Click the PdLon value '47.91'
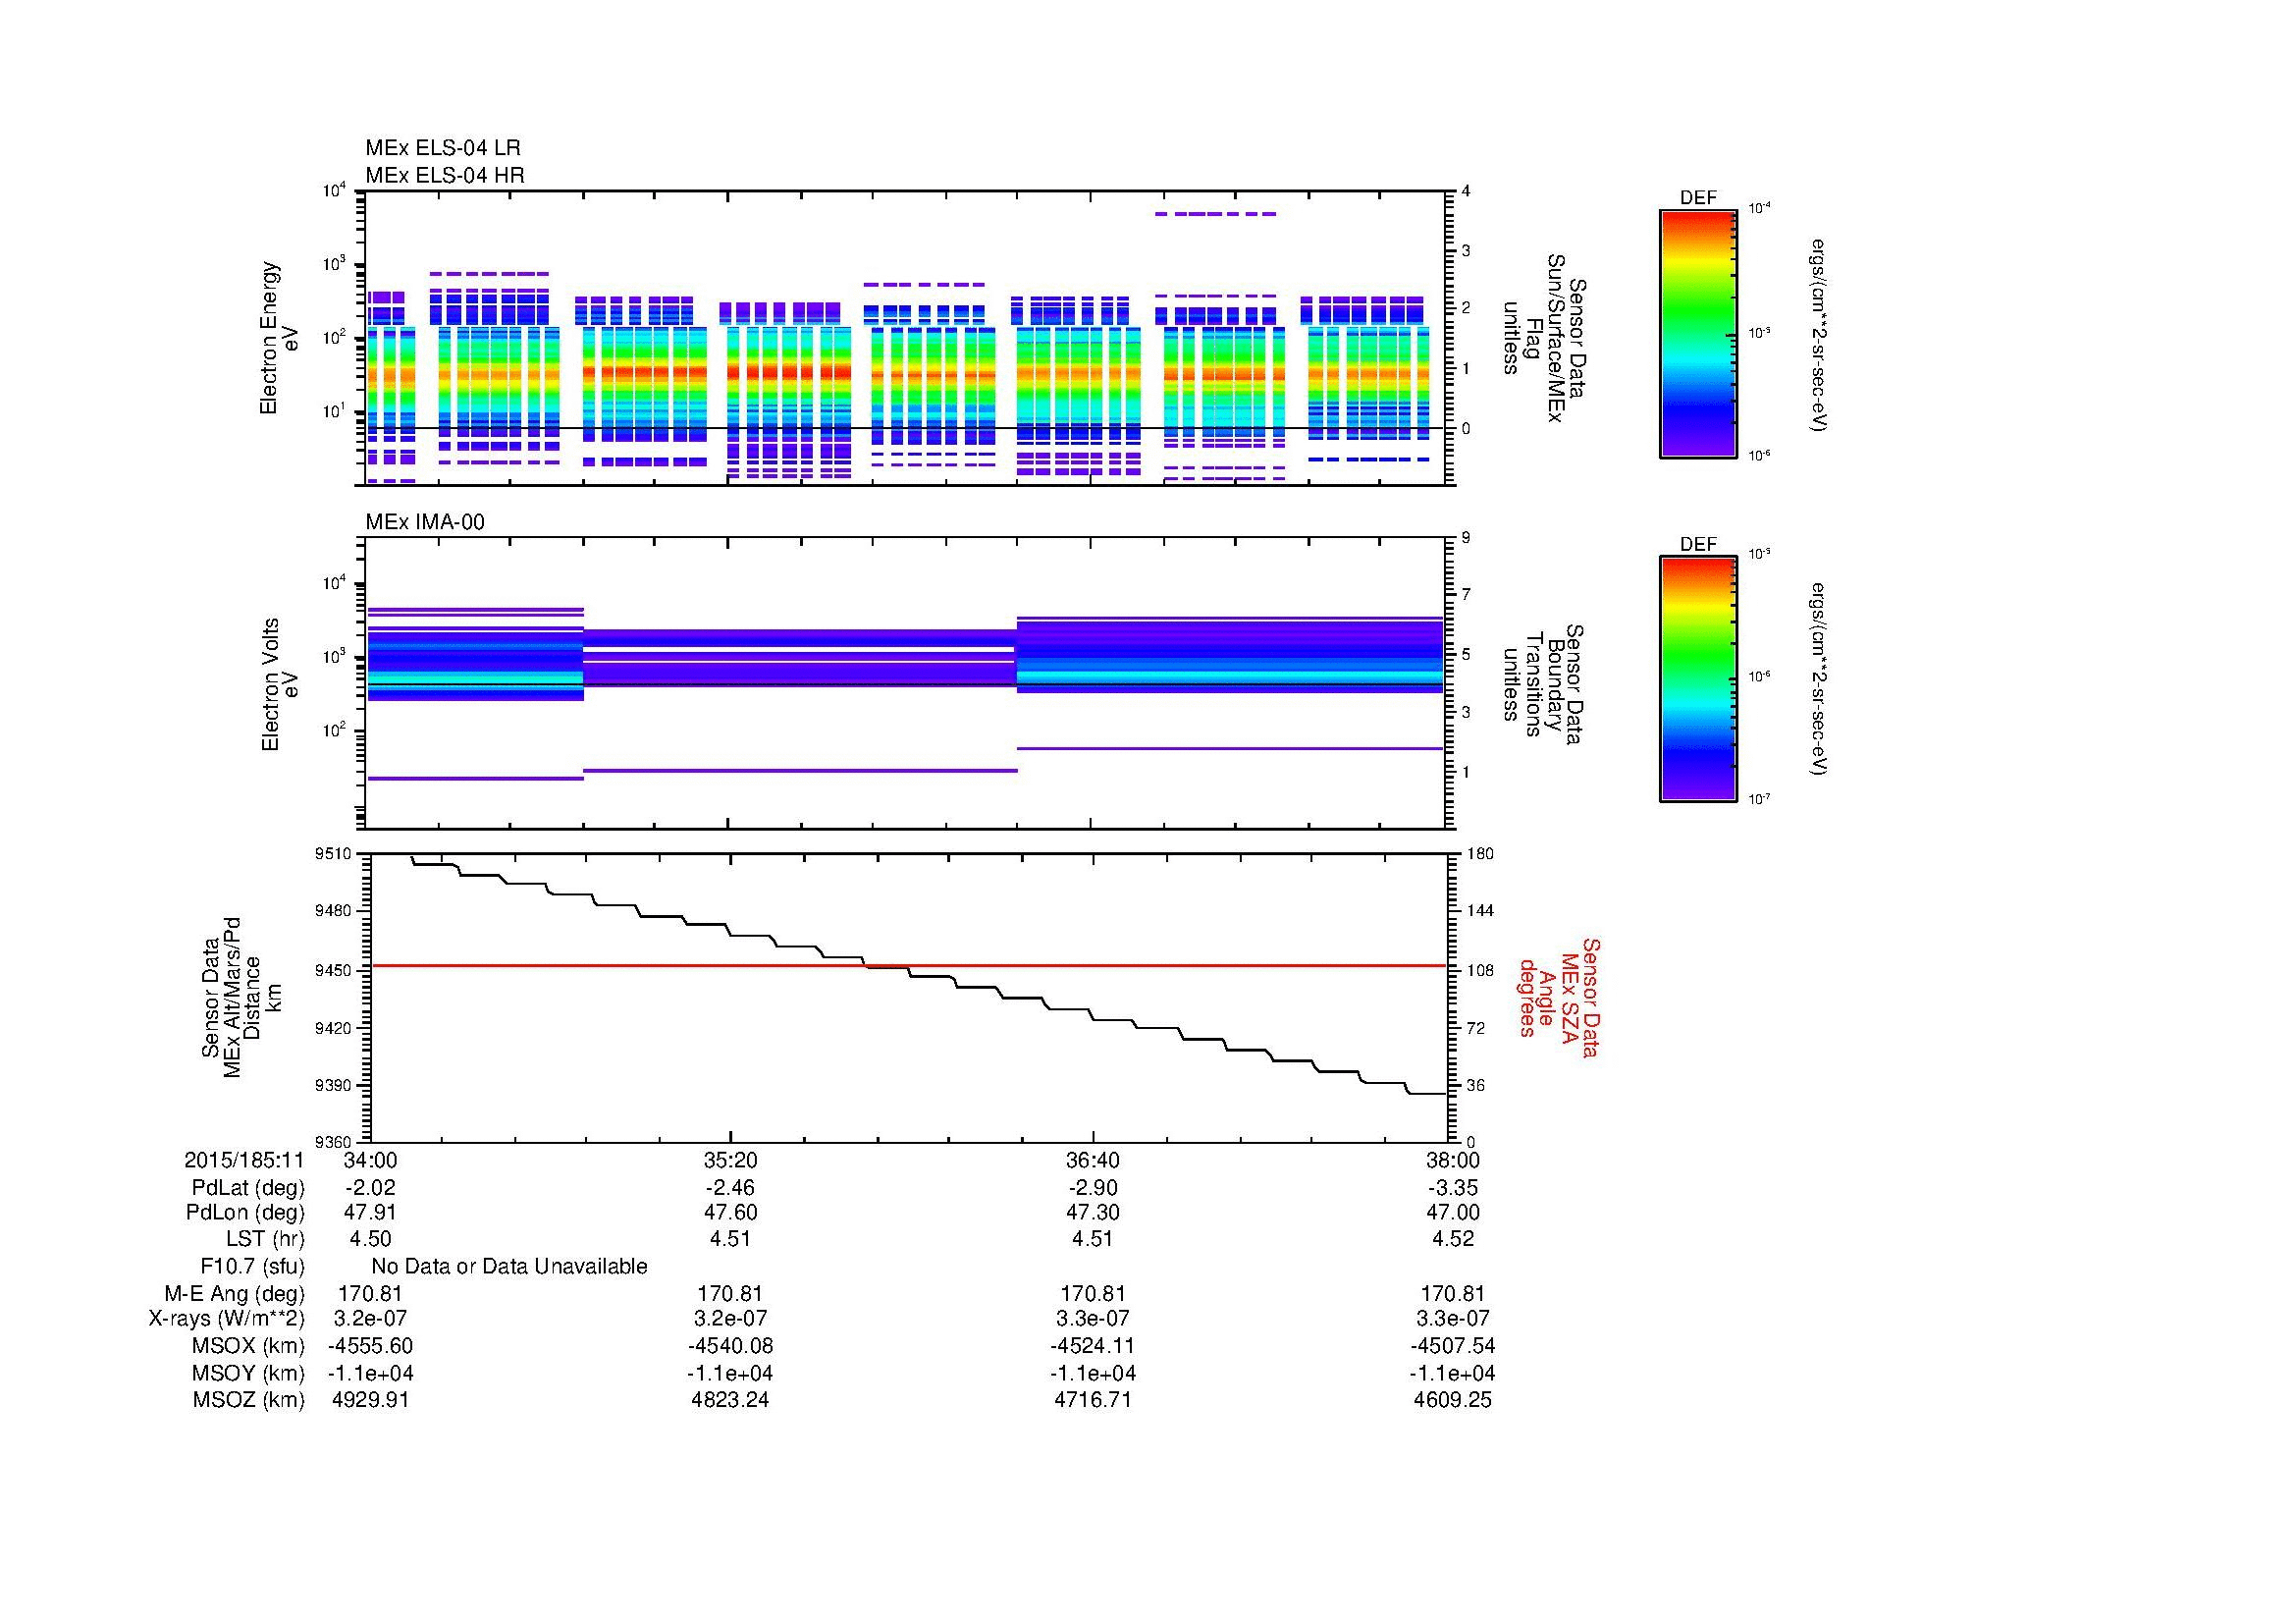 coord(370,1213)
